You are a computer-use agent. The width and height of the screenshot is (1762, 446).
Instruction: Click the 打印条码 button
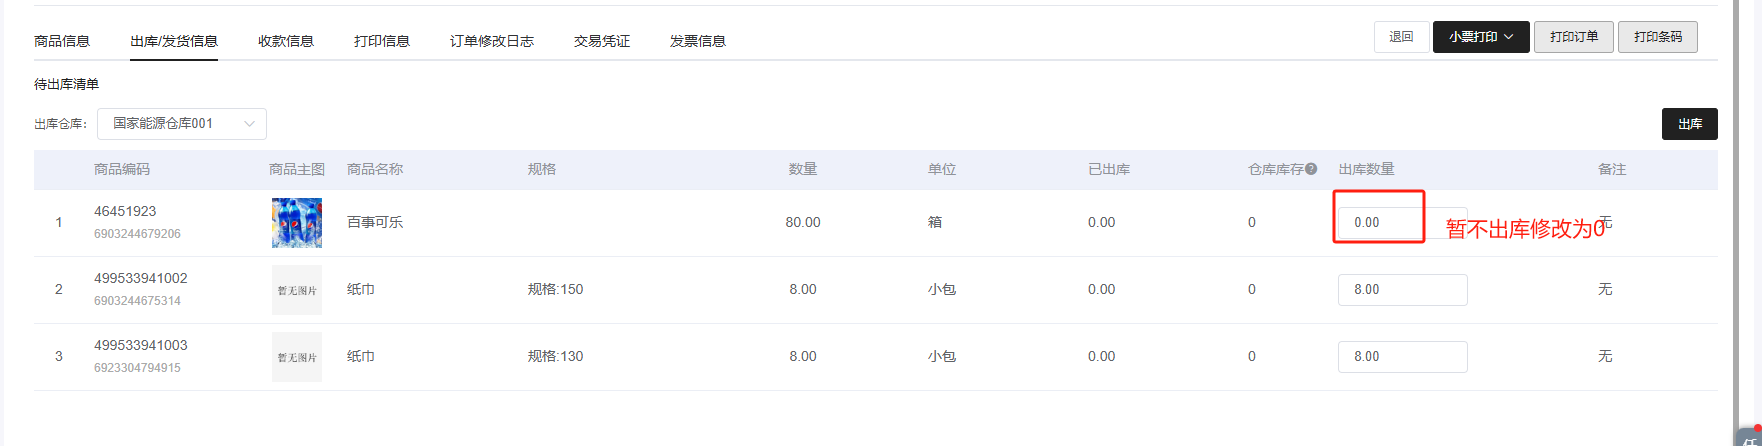tap(1657, 37)
